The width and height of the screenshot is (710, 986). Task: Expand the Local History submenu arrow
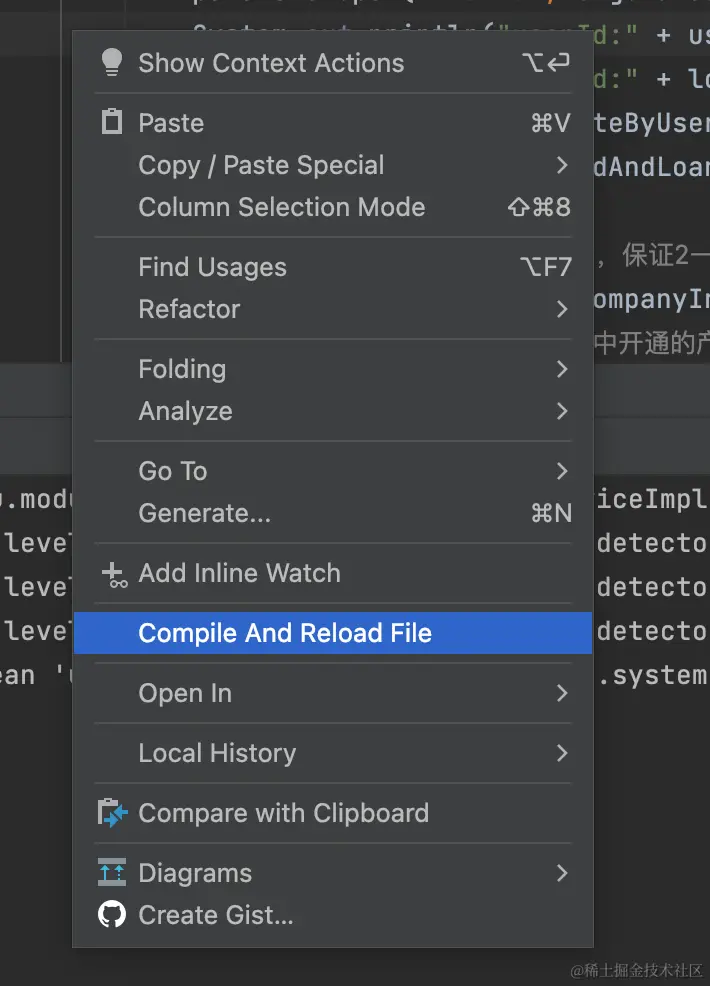pos(562,753)
